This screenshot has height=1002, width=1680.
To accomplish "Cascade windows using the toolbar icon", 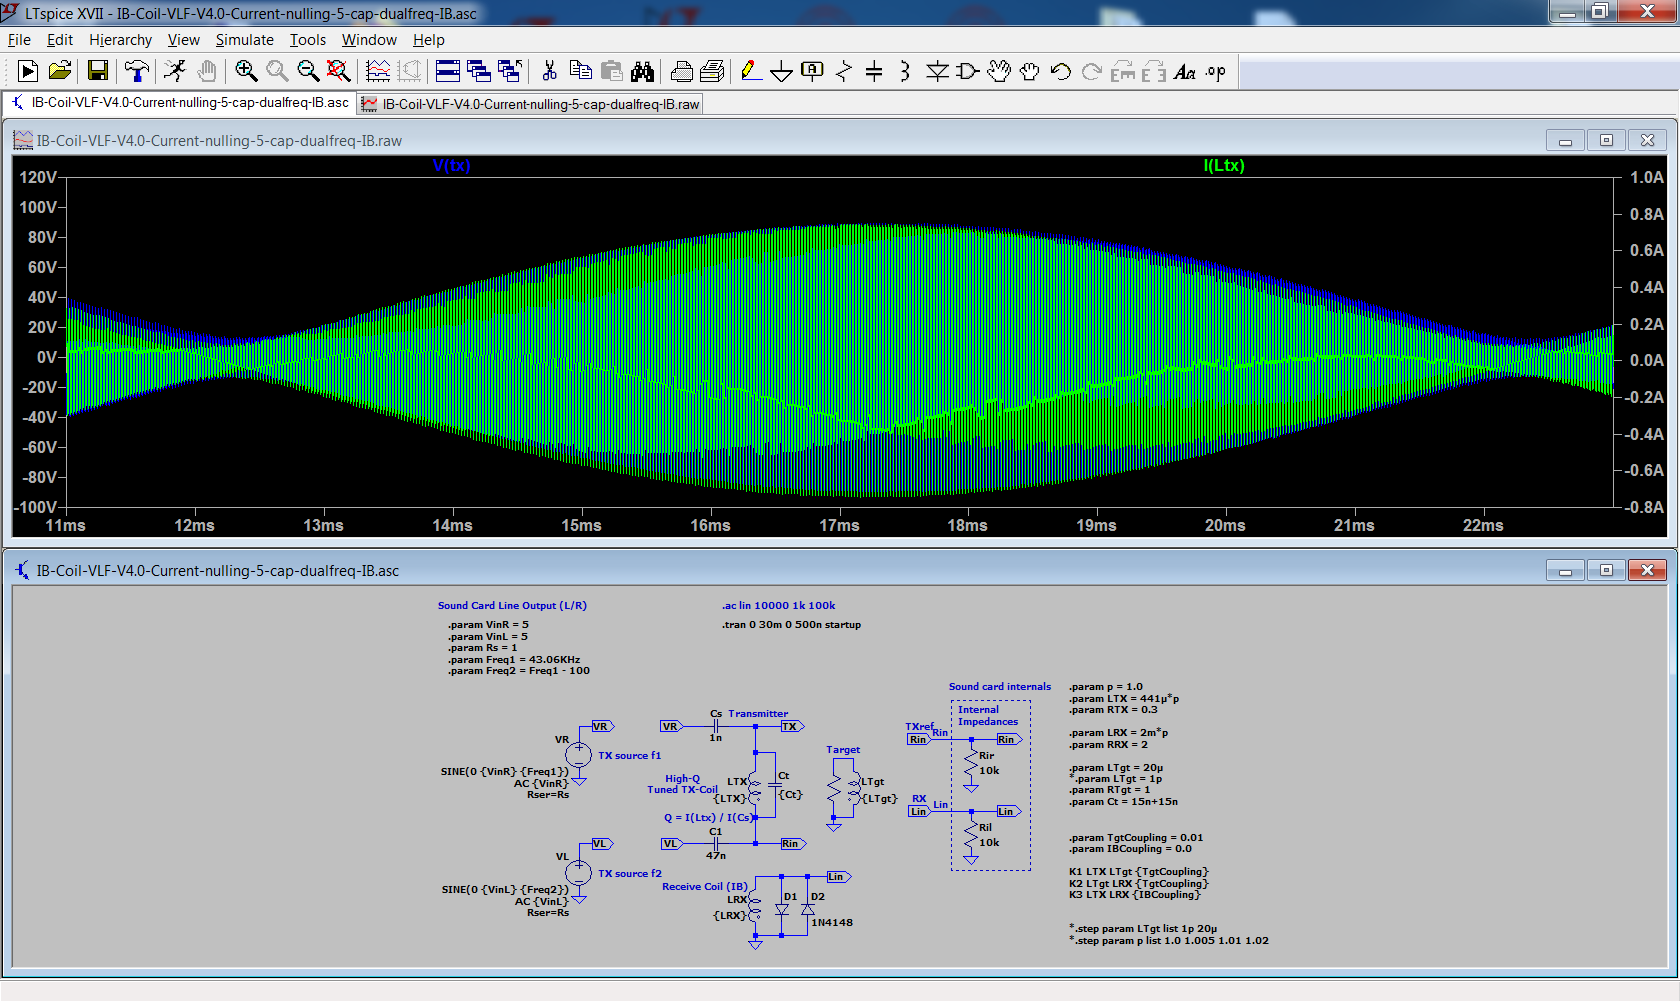I will (510, 71).
